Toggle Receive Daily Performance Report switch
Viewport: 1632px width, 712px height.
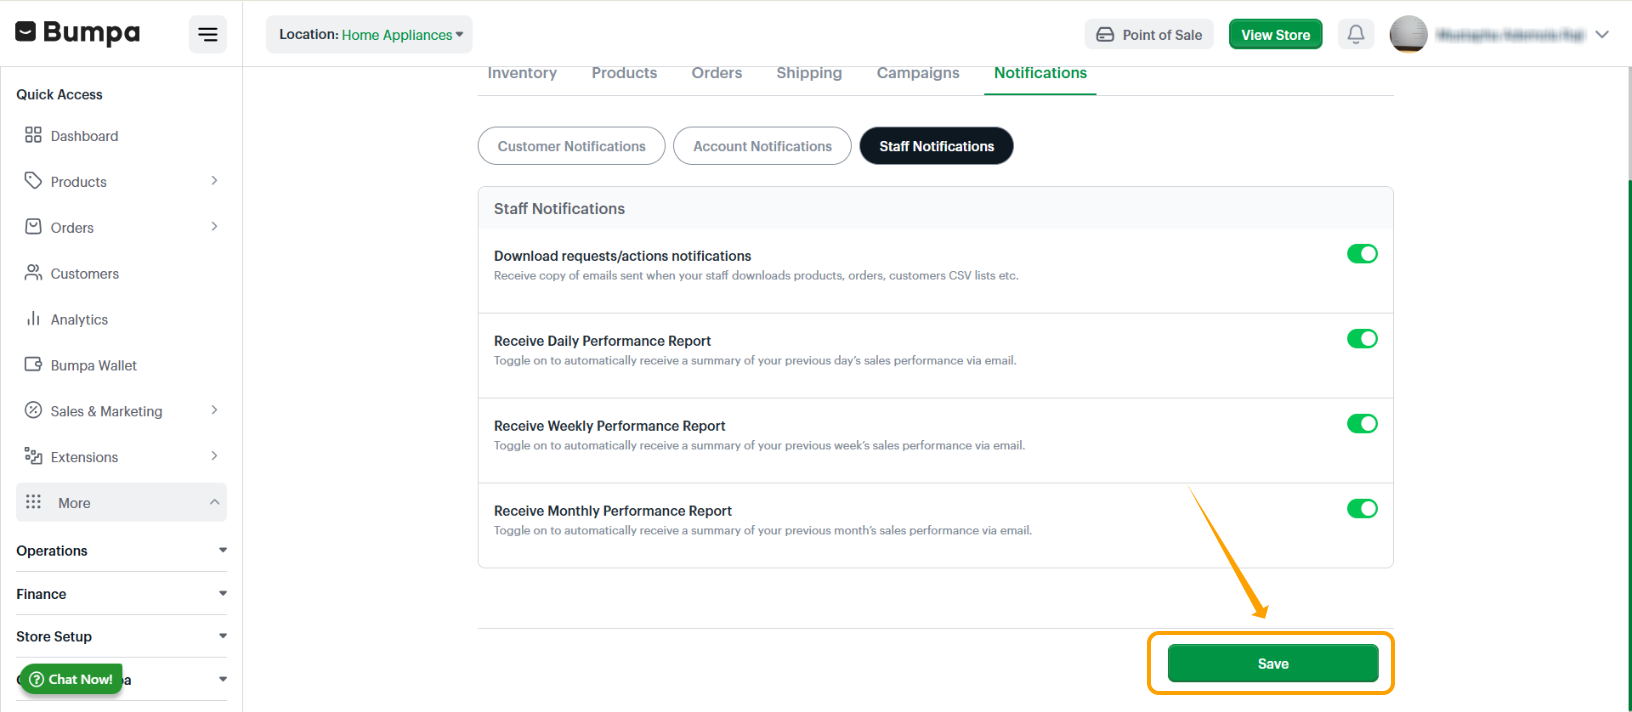(1362, 339)
